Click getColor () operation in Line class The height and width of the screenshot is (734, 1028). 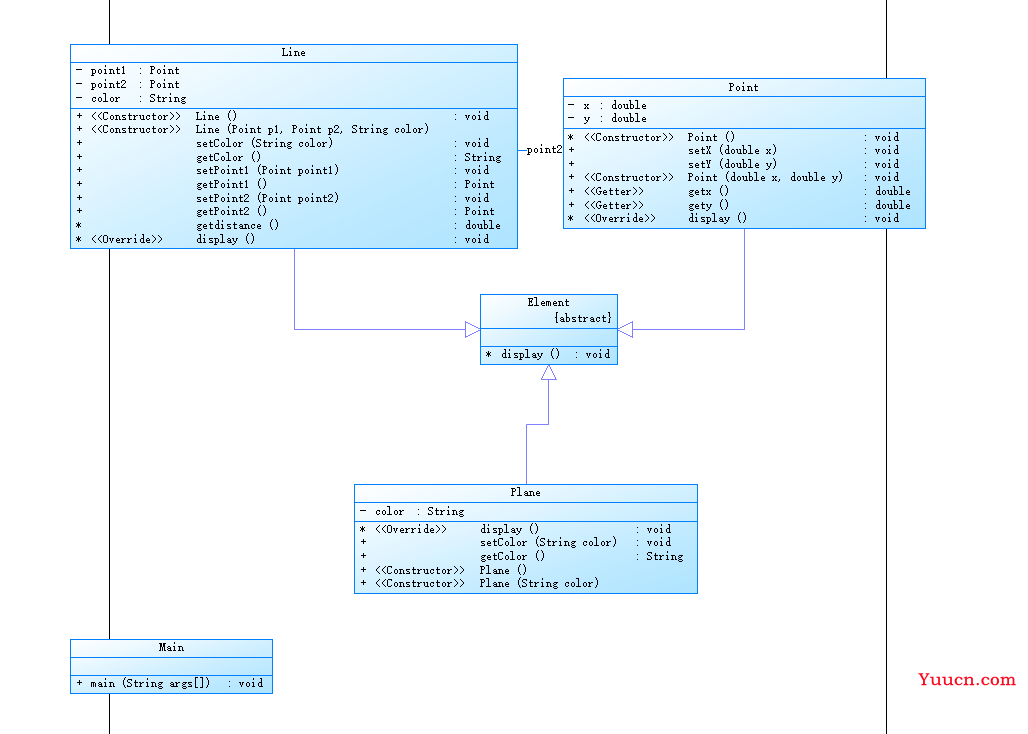[288, 157]
